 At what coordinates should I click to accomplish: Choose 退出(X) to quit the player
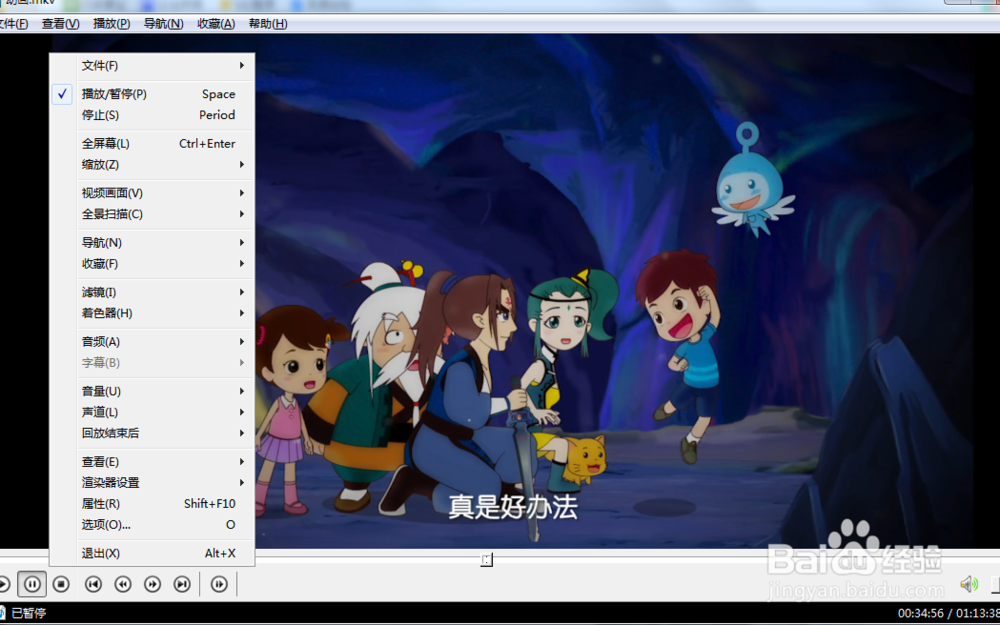click(x=152, y=554)
